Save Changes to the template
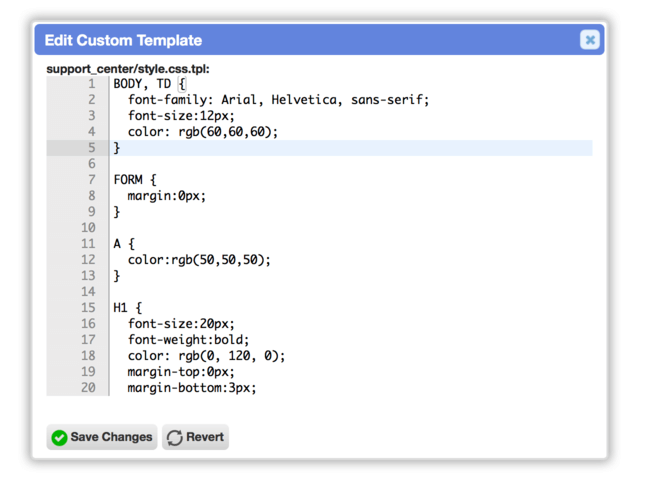The width and height of the screenshot is (646, 491). [x=102, y=437]
